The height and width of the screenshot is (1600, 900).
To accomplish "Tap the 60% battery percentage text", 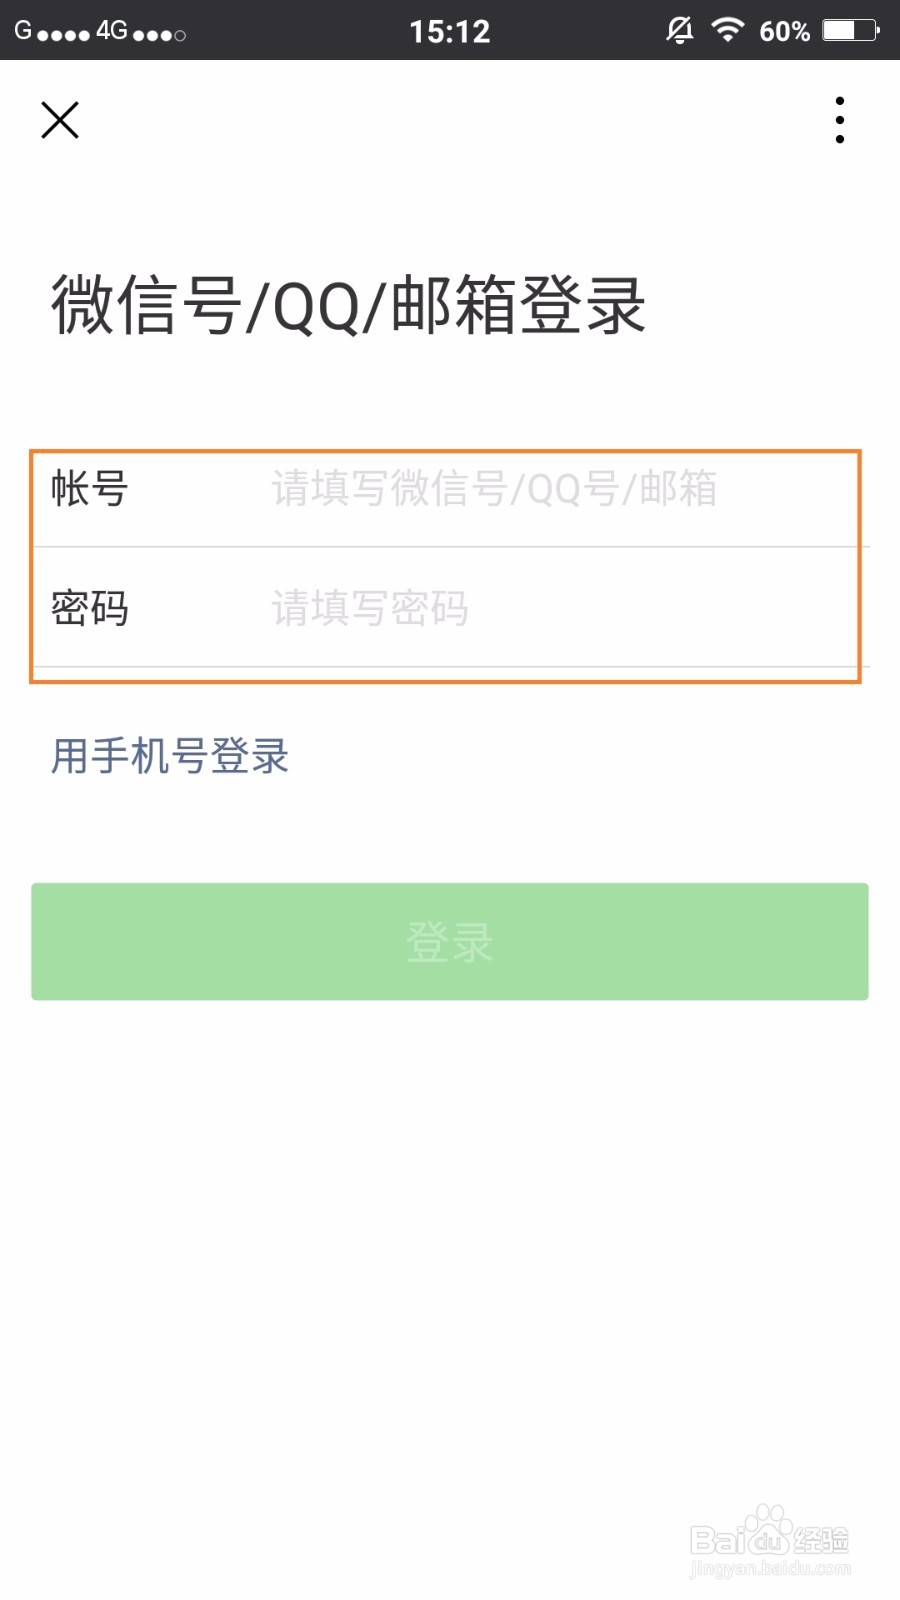I will click(784, 31).
